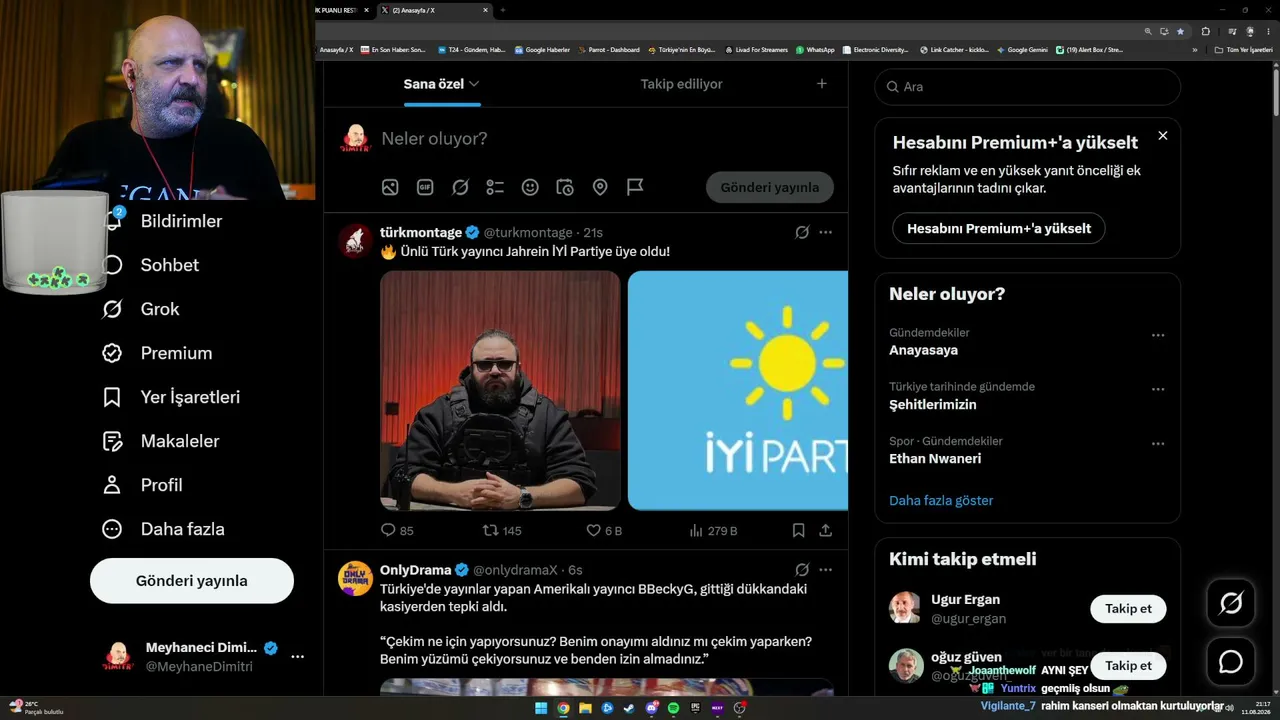Open the Profil person icon
This screenshot has height=720, width=1280.
[112, 485]
